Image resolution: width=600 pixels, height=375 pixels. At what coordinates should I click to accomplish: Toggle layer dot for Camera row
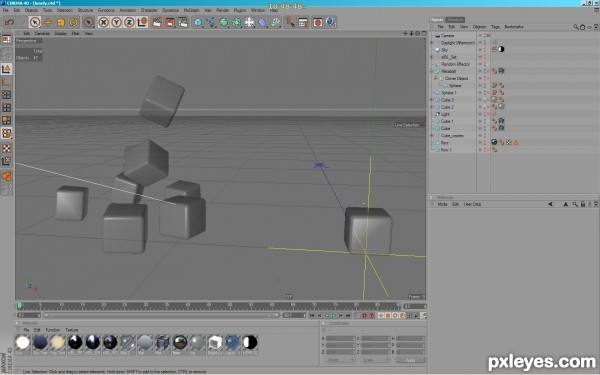[x=480, y=35]
